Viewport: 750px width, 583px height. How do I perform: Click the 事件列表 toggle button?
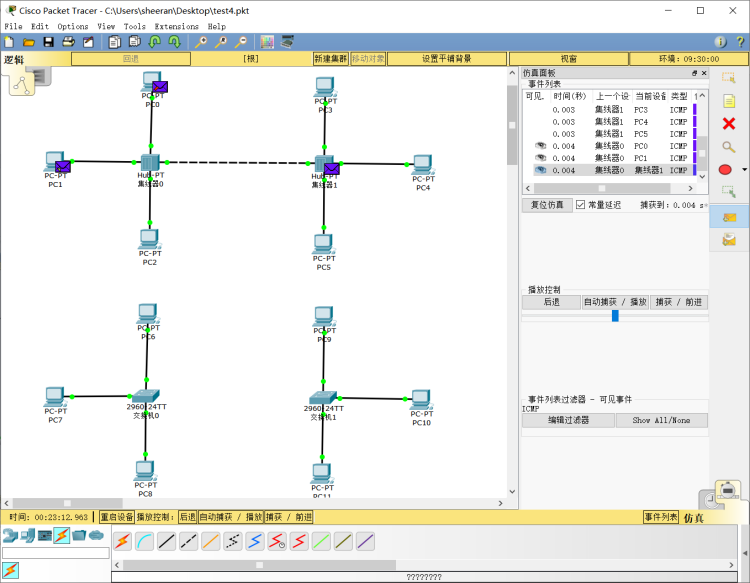[661, 517]
